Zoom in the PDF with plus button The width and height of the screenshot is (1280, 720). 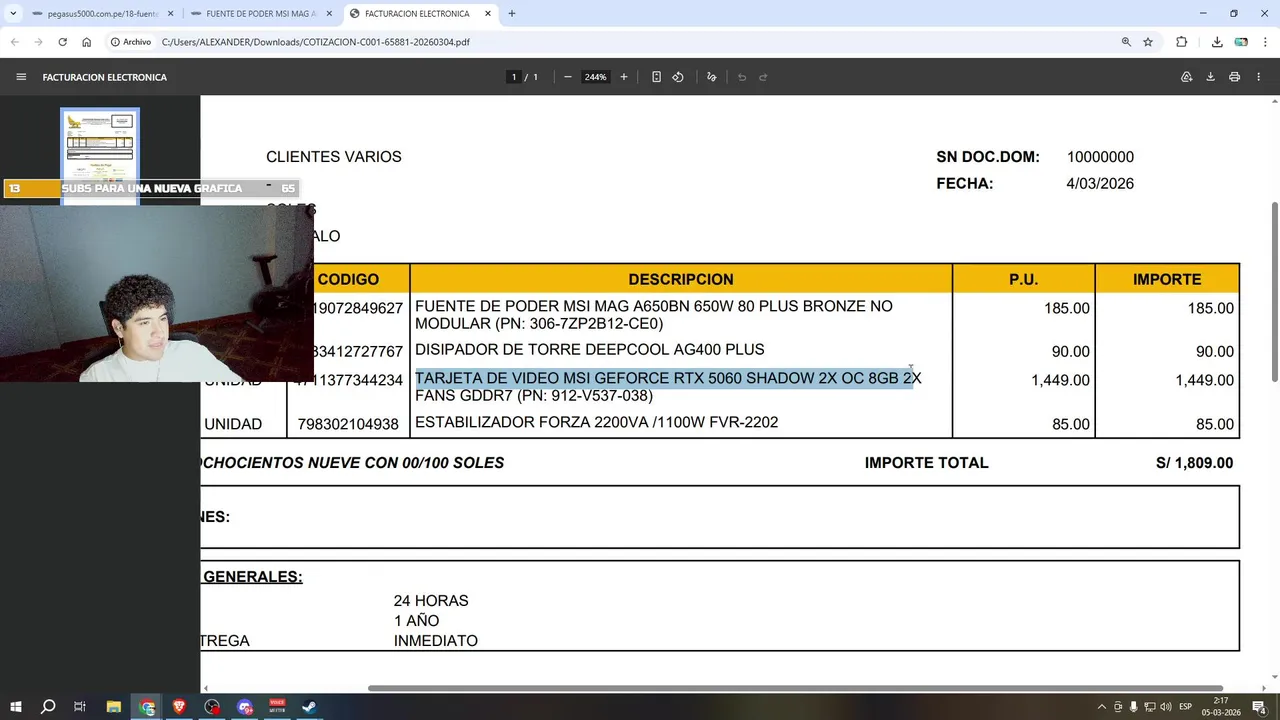point(624,77)
